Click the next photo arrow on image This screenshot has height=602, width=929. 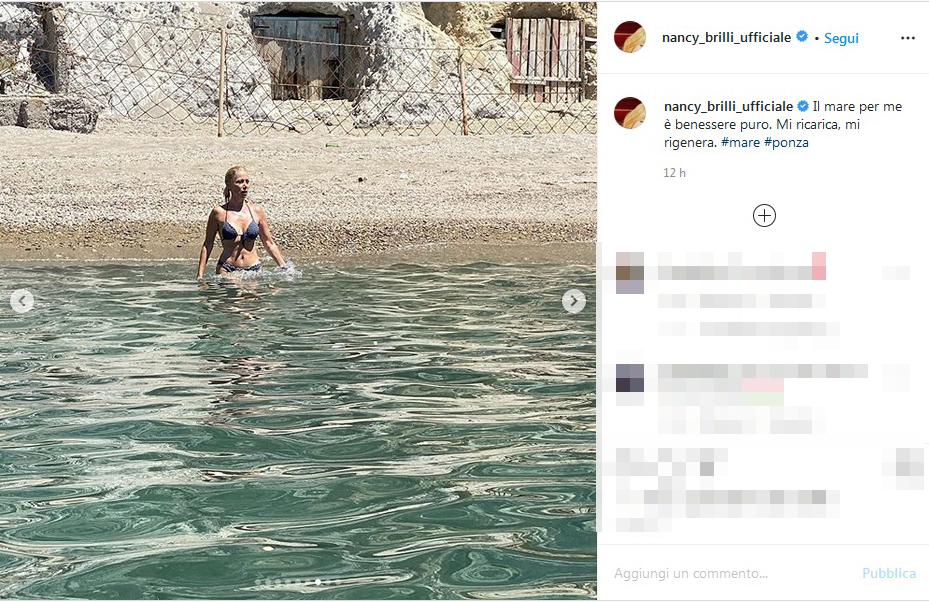pos(574,302)
